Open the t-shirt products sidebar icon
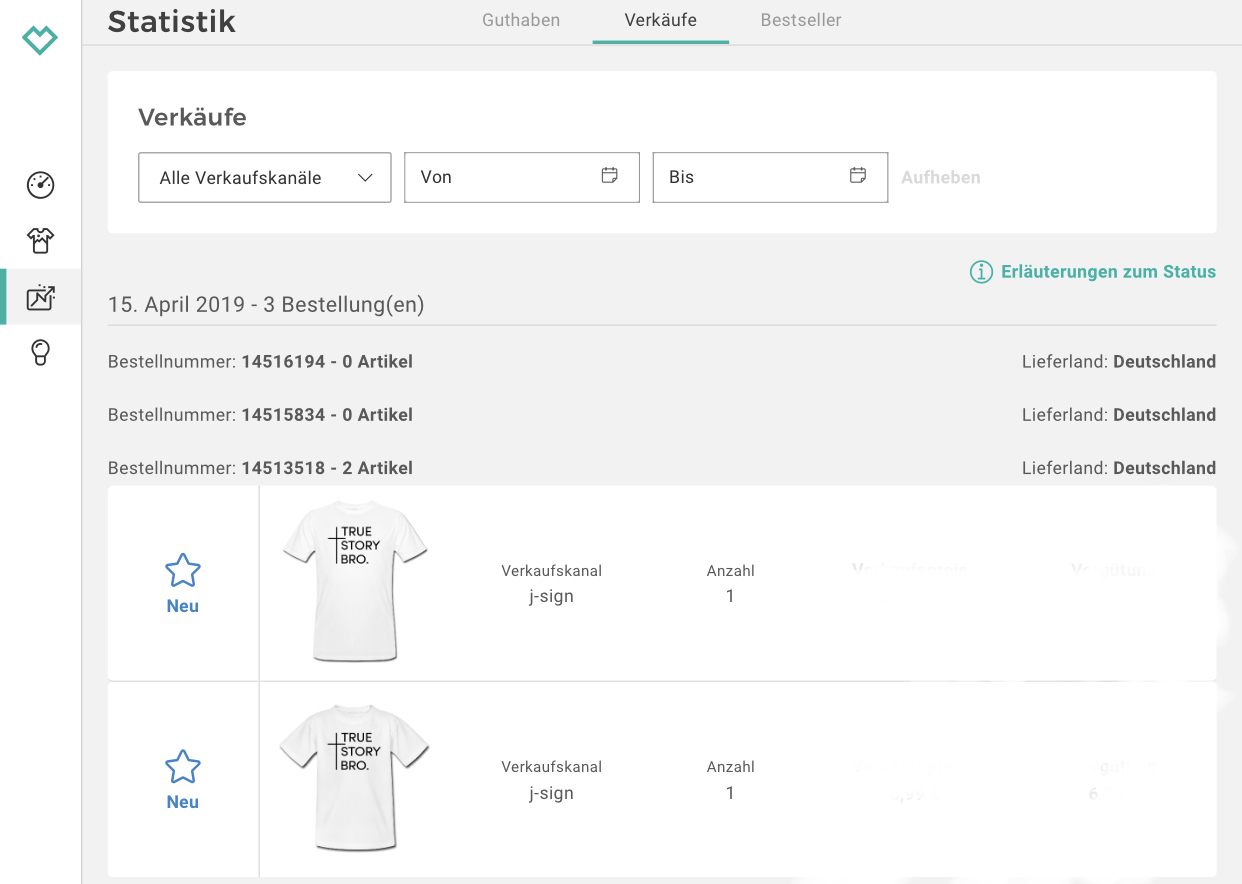This screenshot has width=1242, height=884. pyautogui.click(x=40, y=240)
